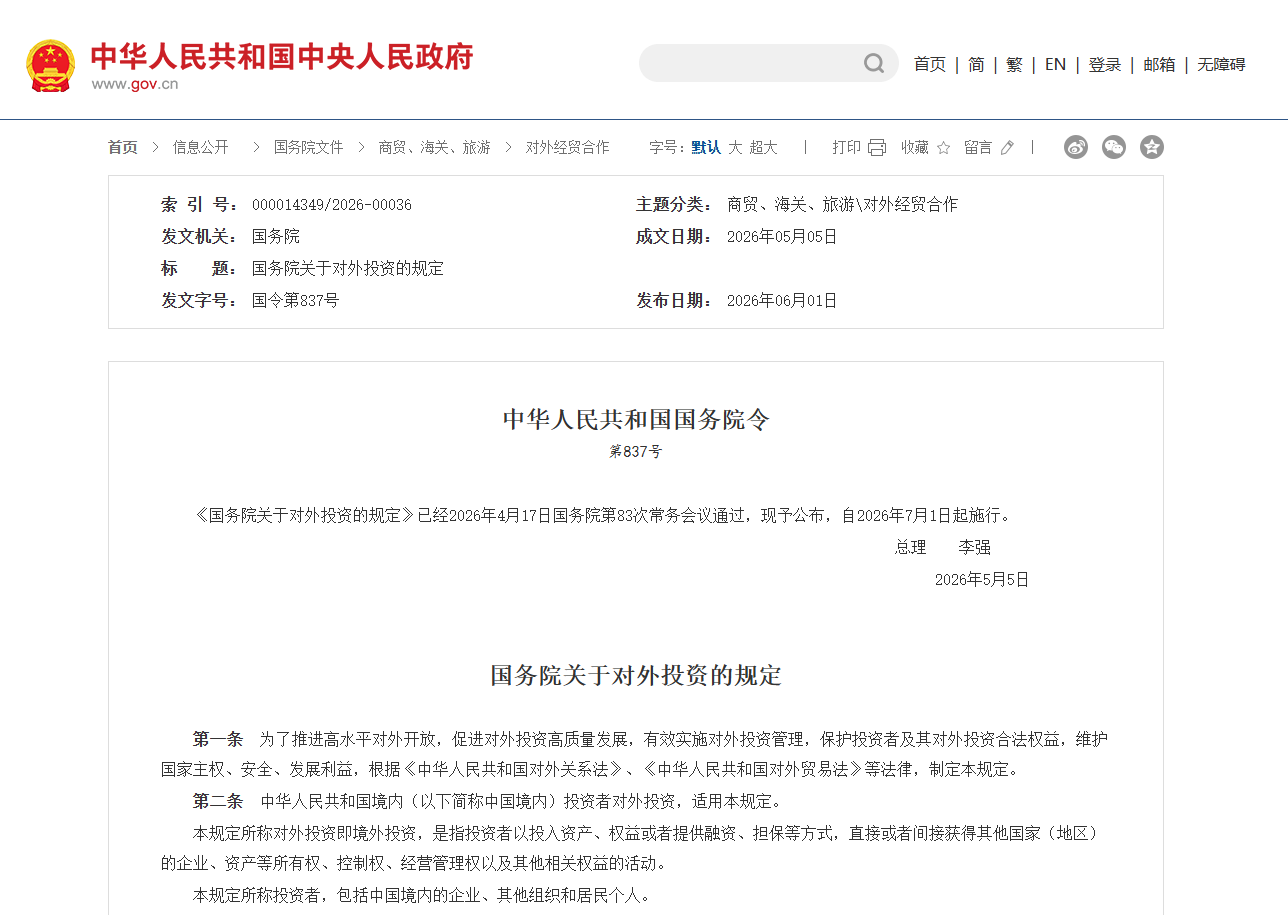Open 对外经贸合作 breadcrumb link
Image resolution: width=1288 pixels, height=915 pixels.
[567, 147]
